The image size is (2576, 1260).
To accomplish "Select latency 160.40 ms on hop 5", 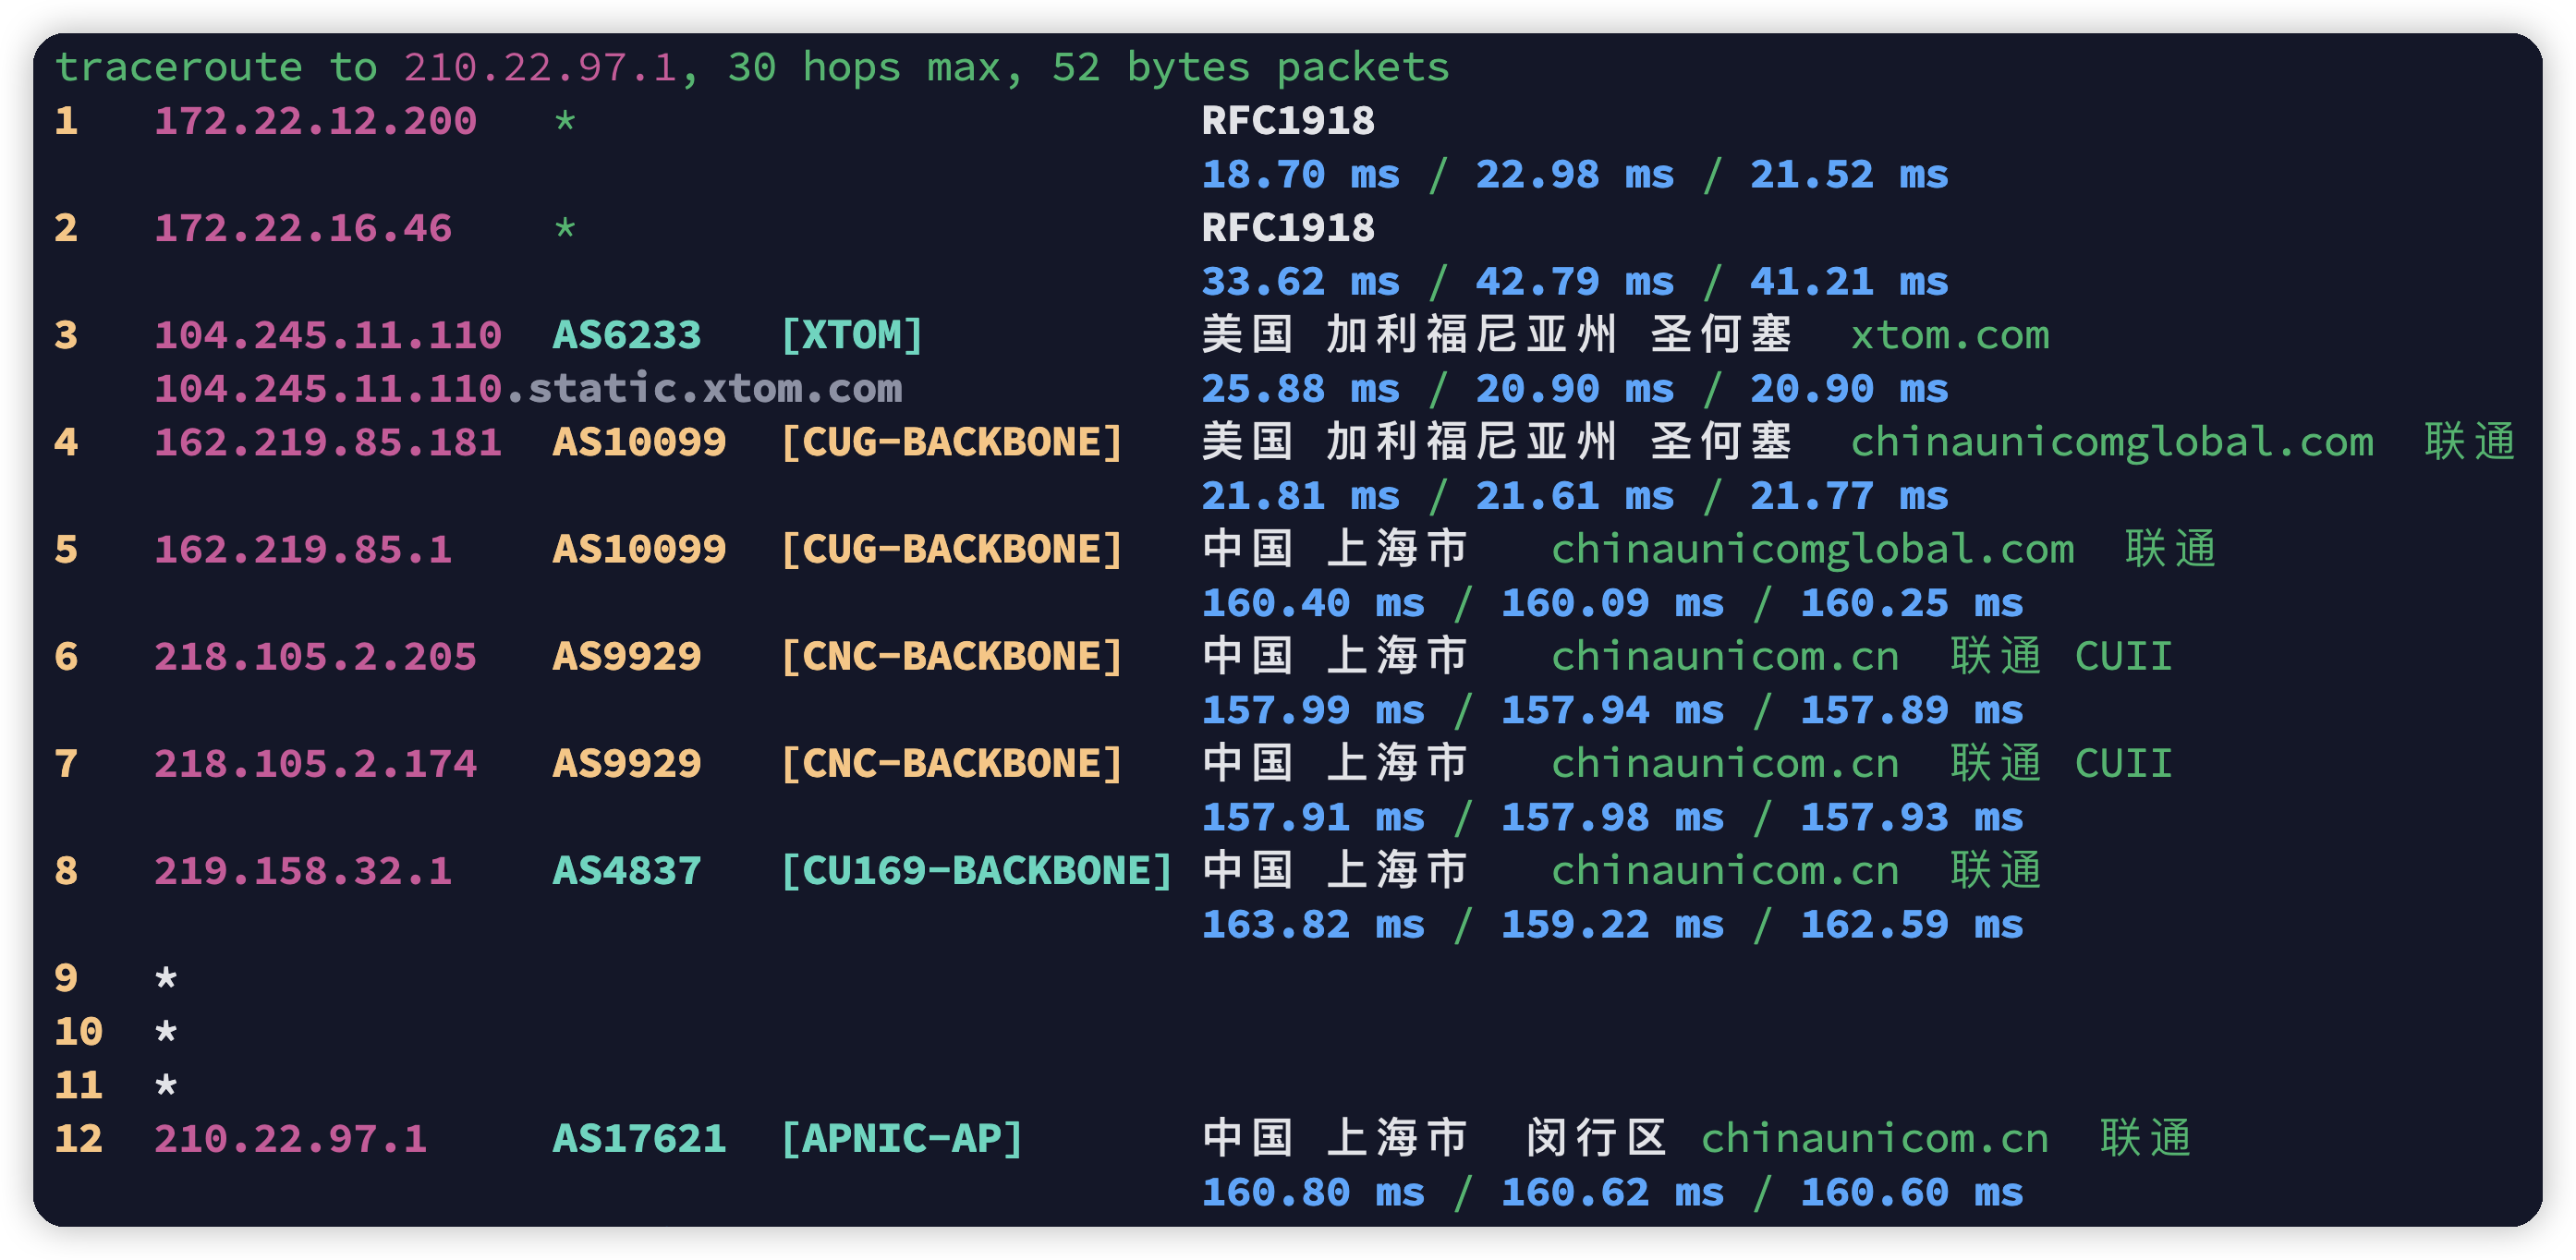I will (1313, 604).
